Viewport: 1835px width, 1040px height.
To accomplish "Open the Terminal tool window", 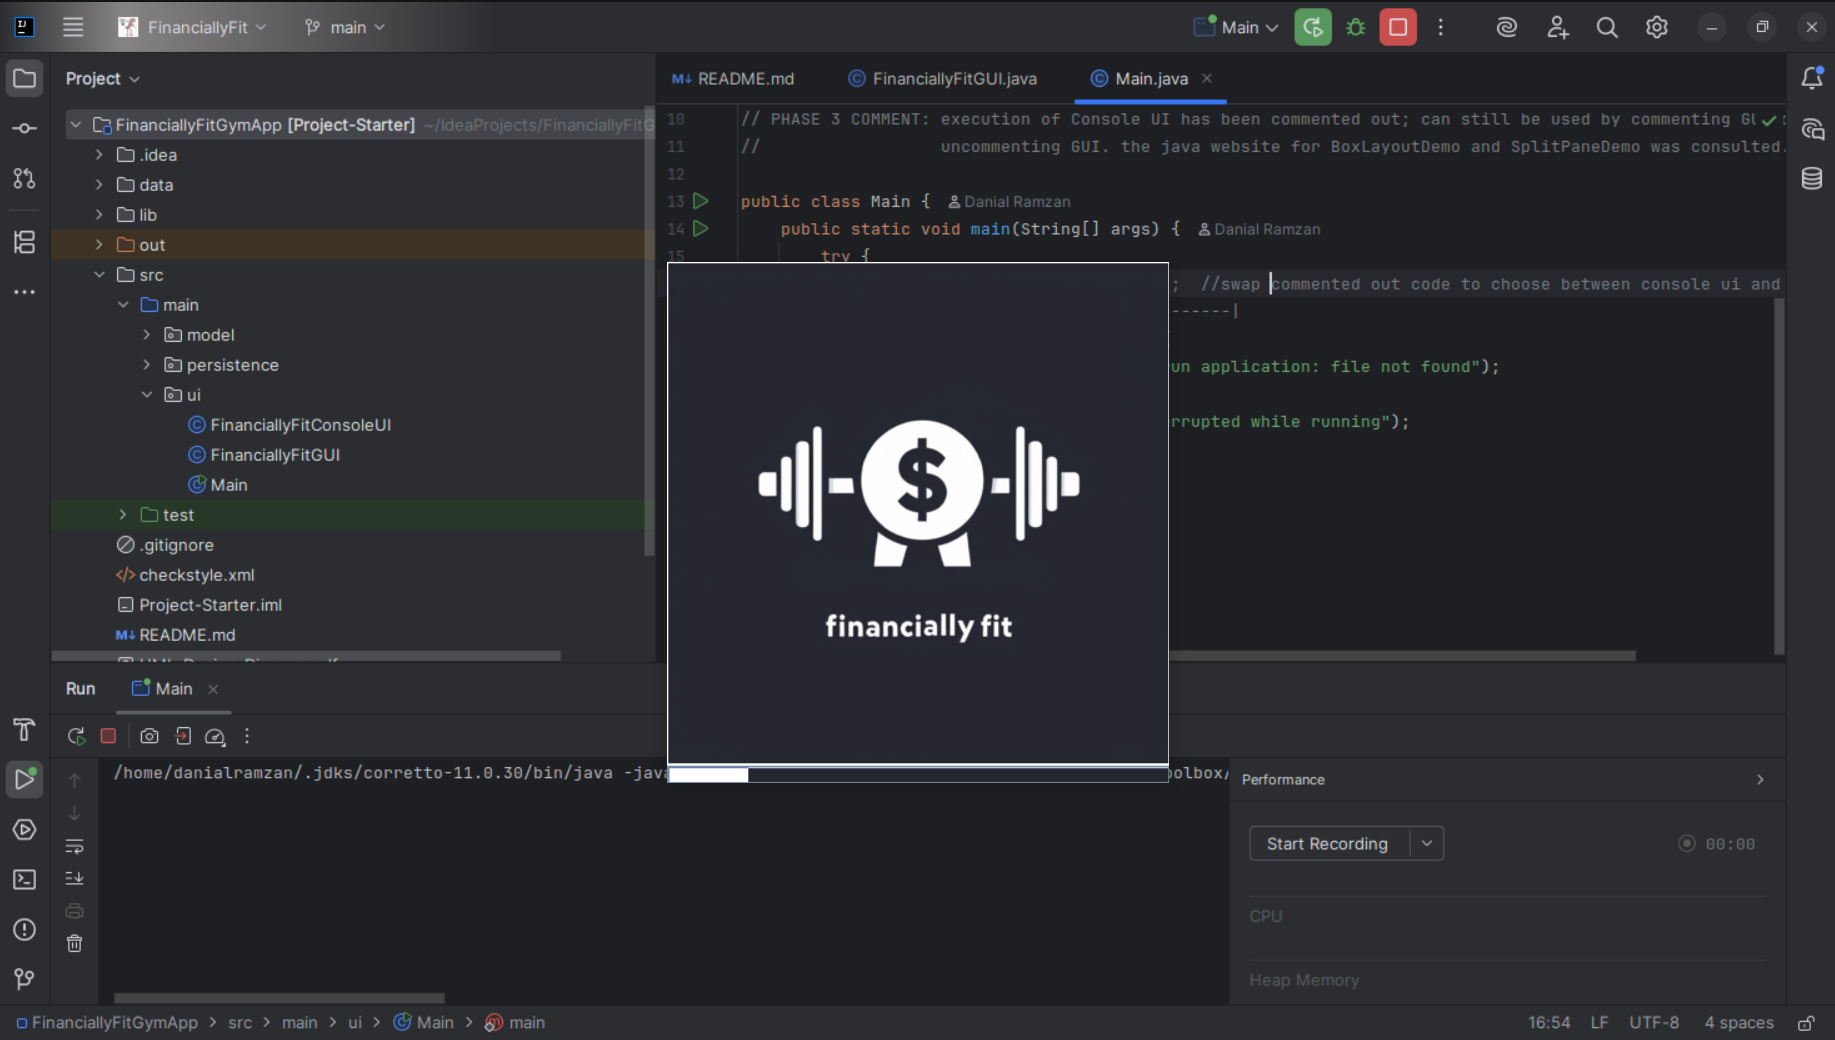I will pos(24,880).
